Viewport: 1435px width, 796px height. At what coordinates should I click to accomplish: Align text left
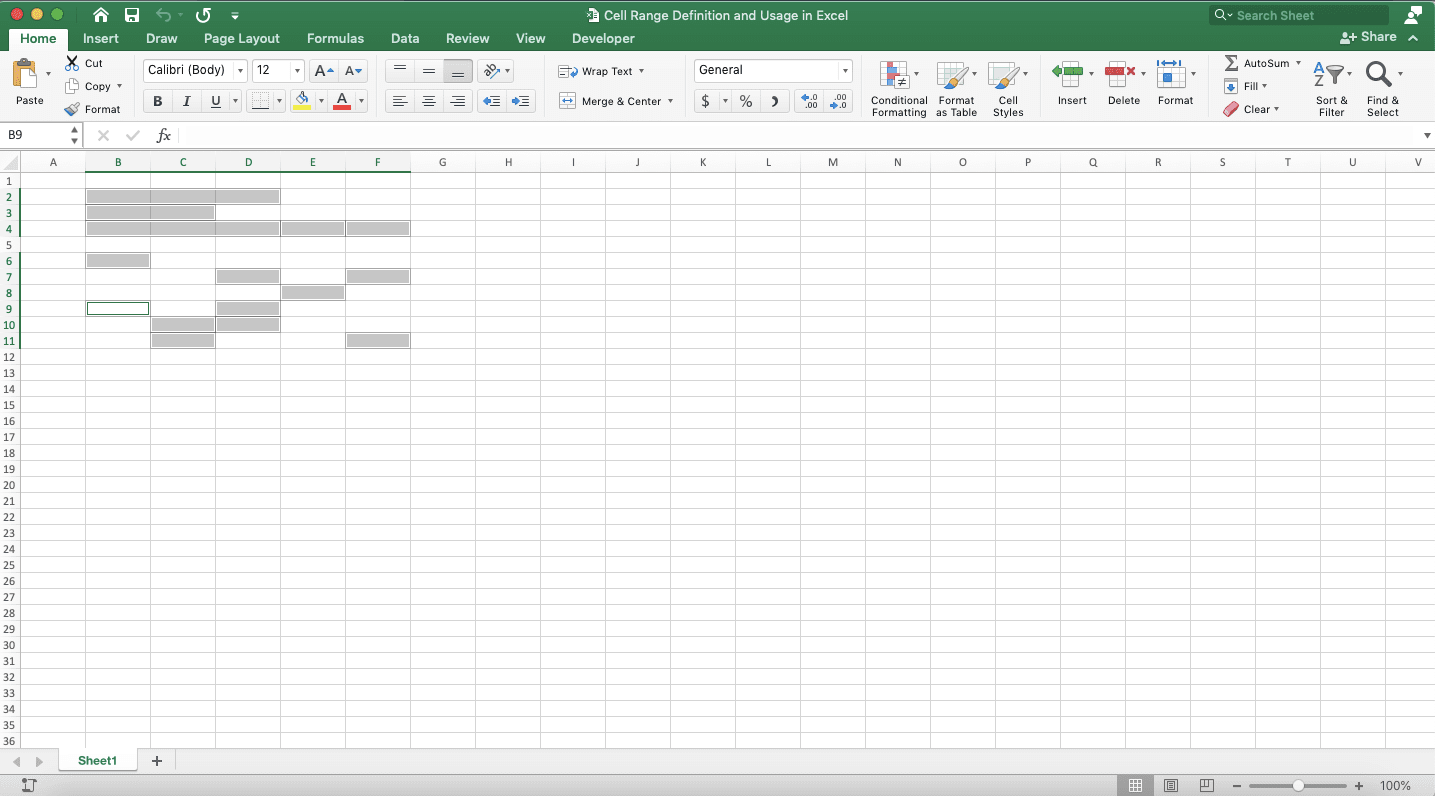click(x=400, y=101)
